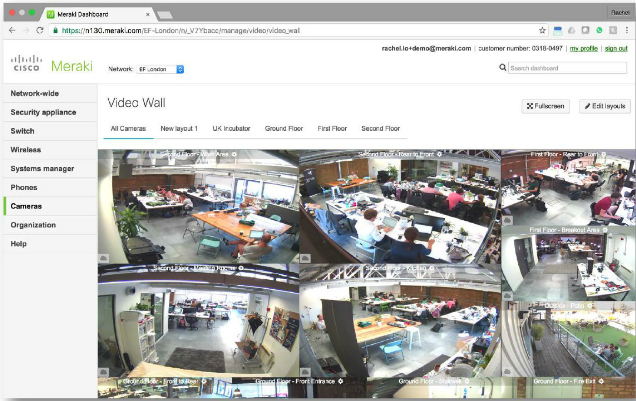636x401 pixels.
Task: Click into the Search dashboard field
Action: tap(567, 68)
